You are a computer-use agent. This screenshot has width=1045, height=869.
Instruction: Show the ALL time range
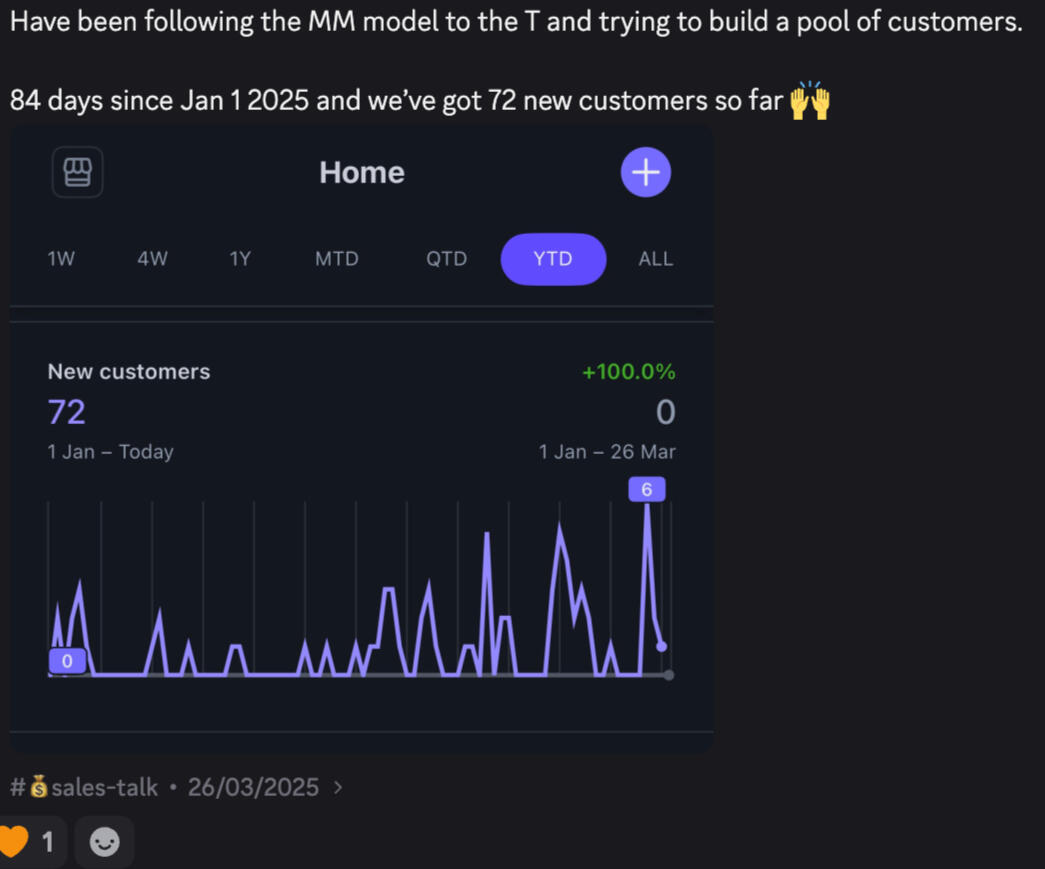655,259
